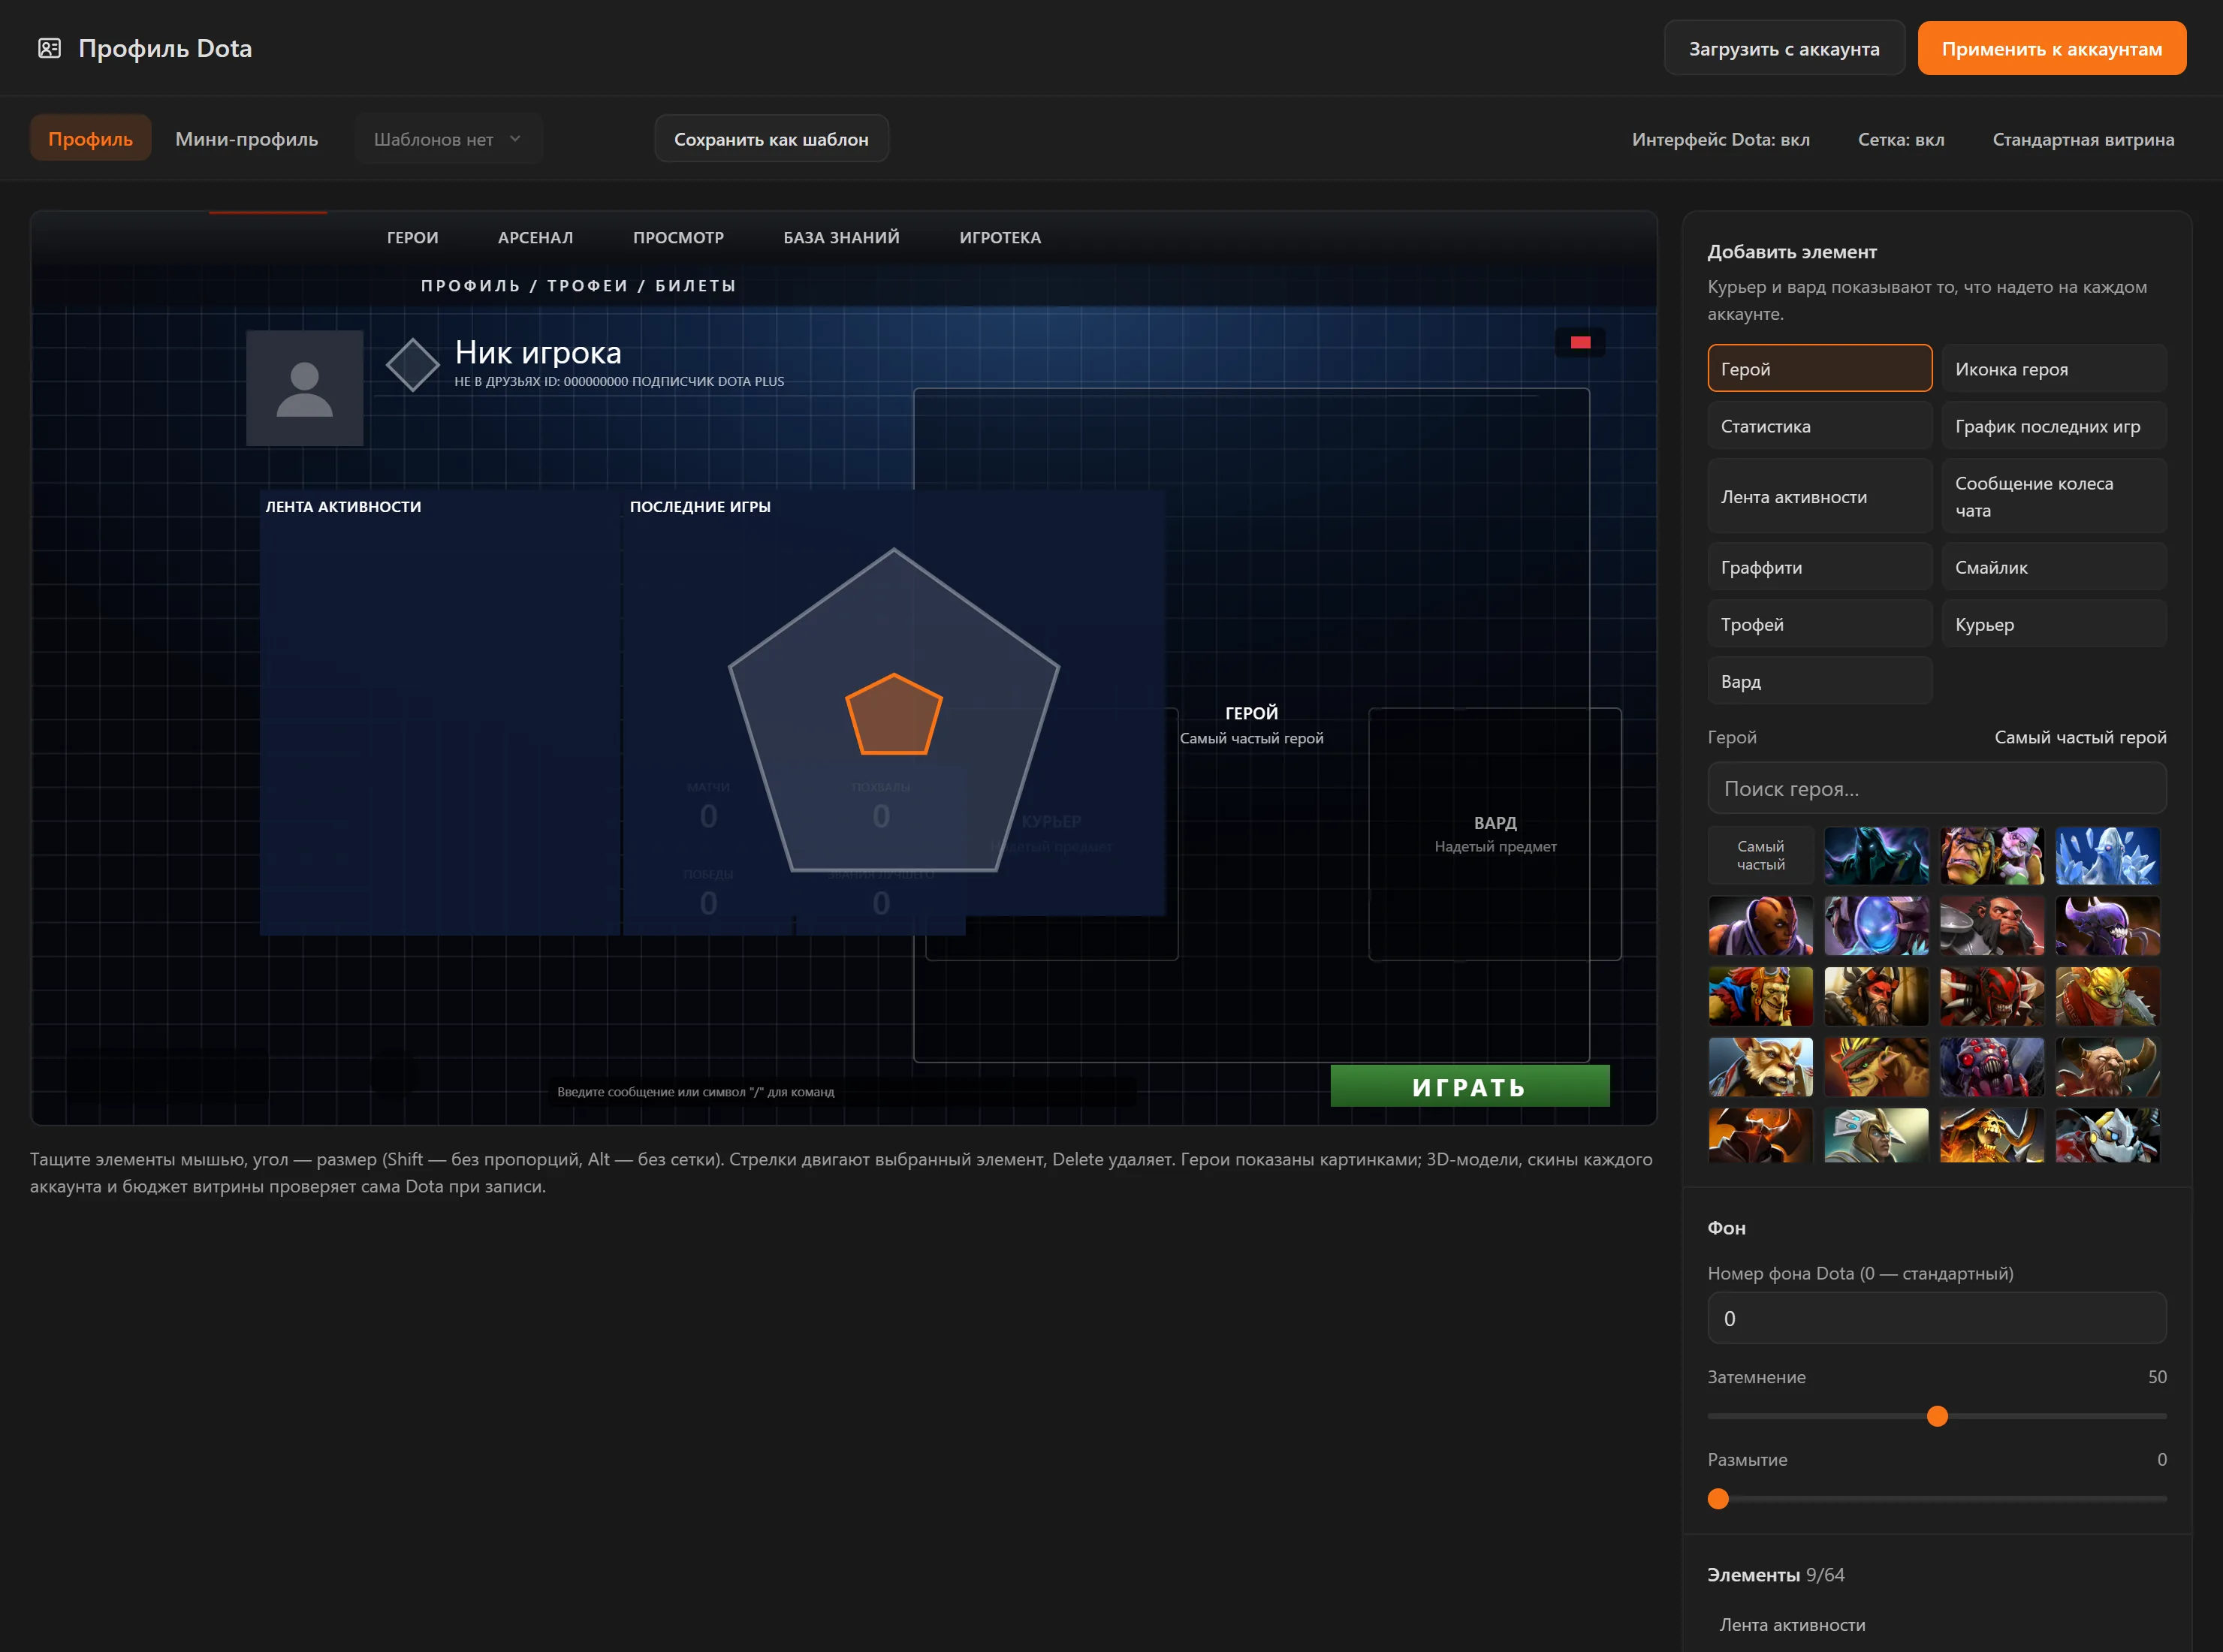This screenshot has width=2223, height=1652.
Task: Choose the Beastmaster hero portrait
Action: 1876,996
